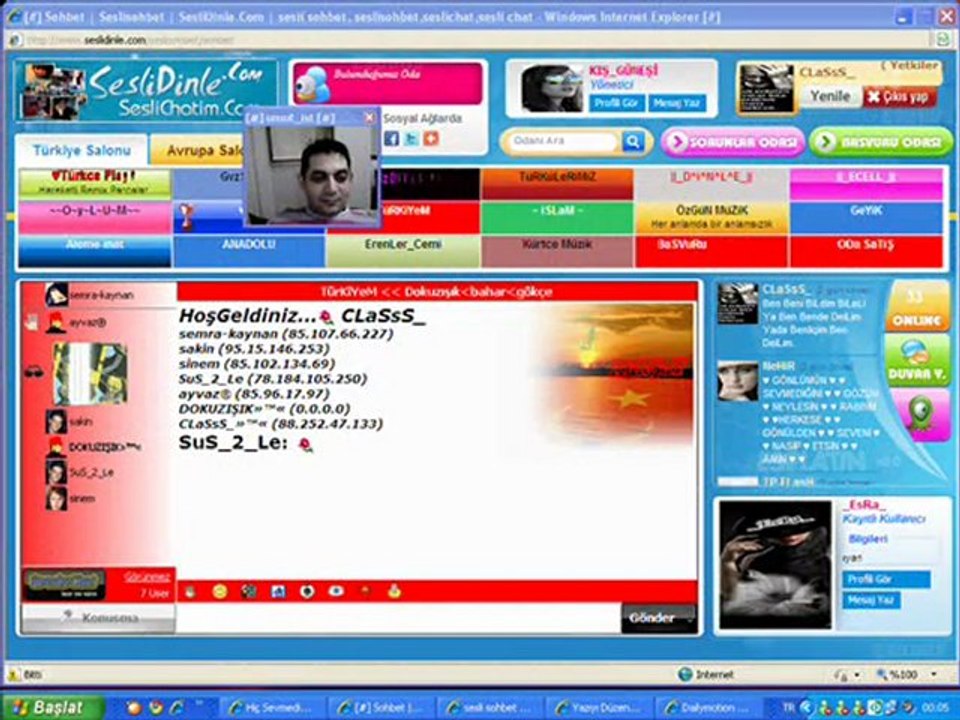Click the blue picture icon in chat toolbar

pos(278,591)
